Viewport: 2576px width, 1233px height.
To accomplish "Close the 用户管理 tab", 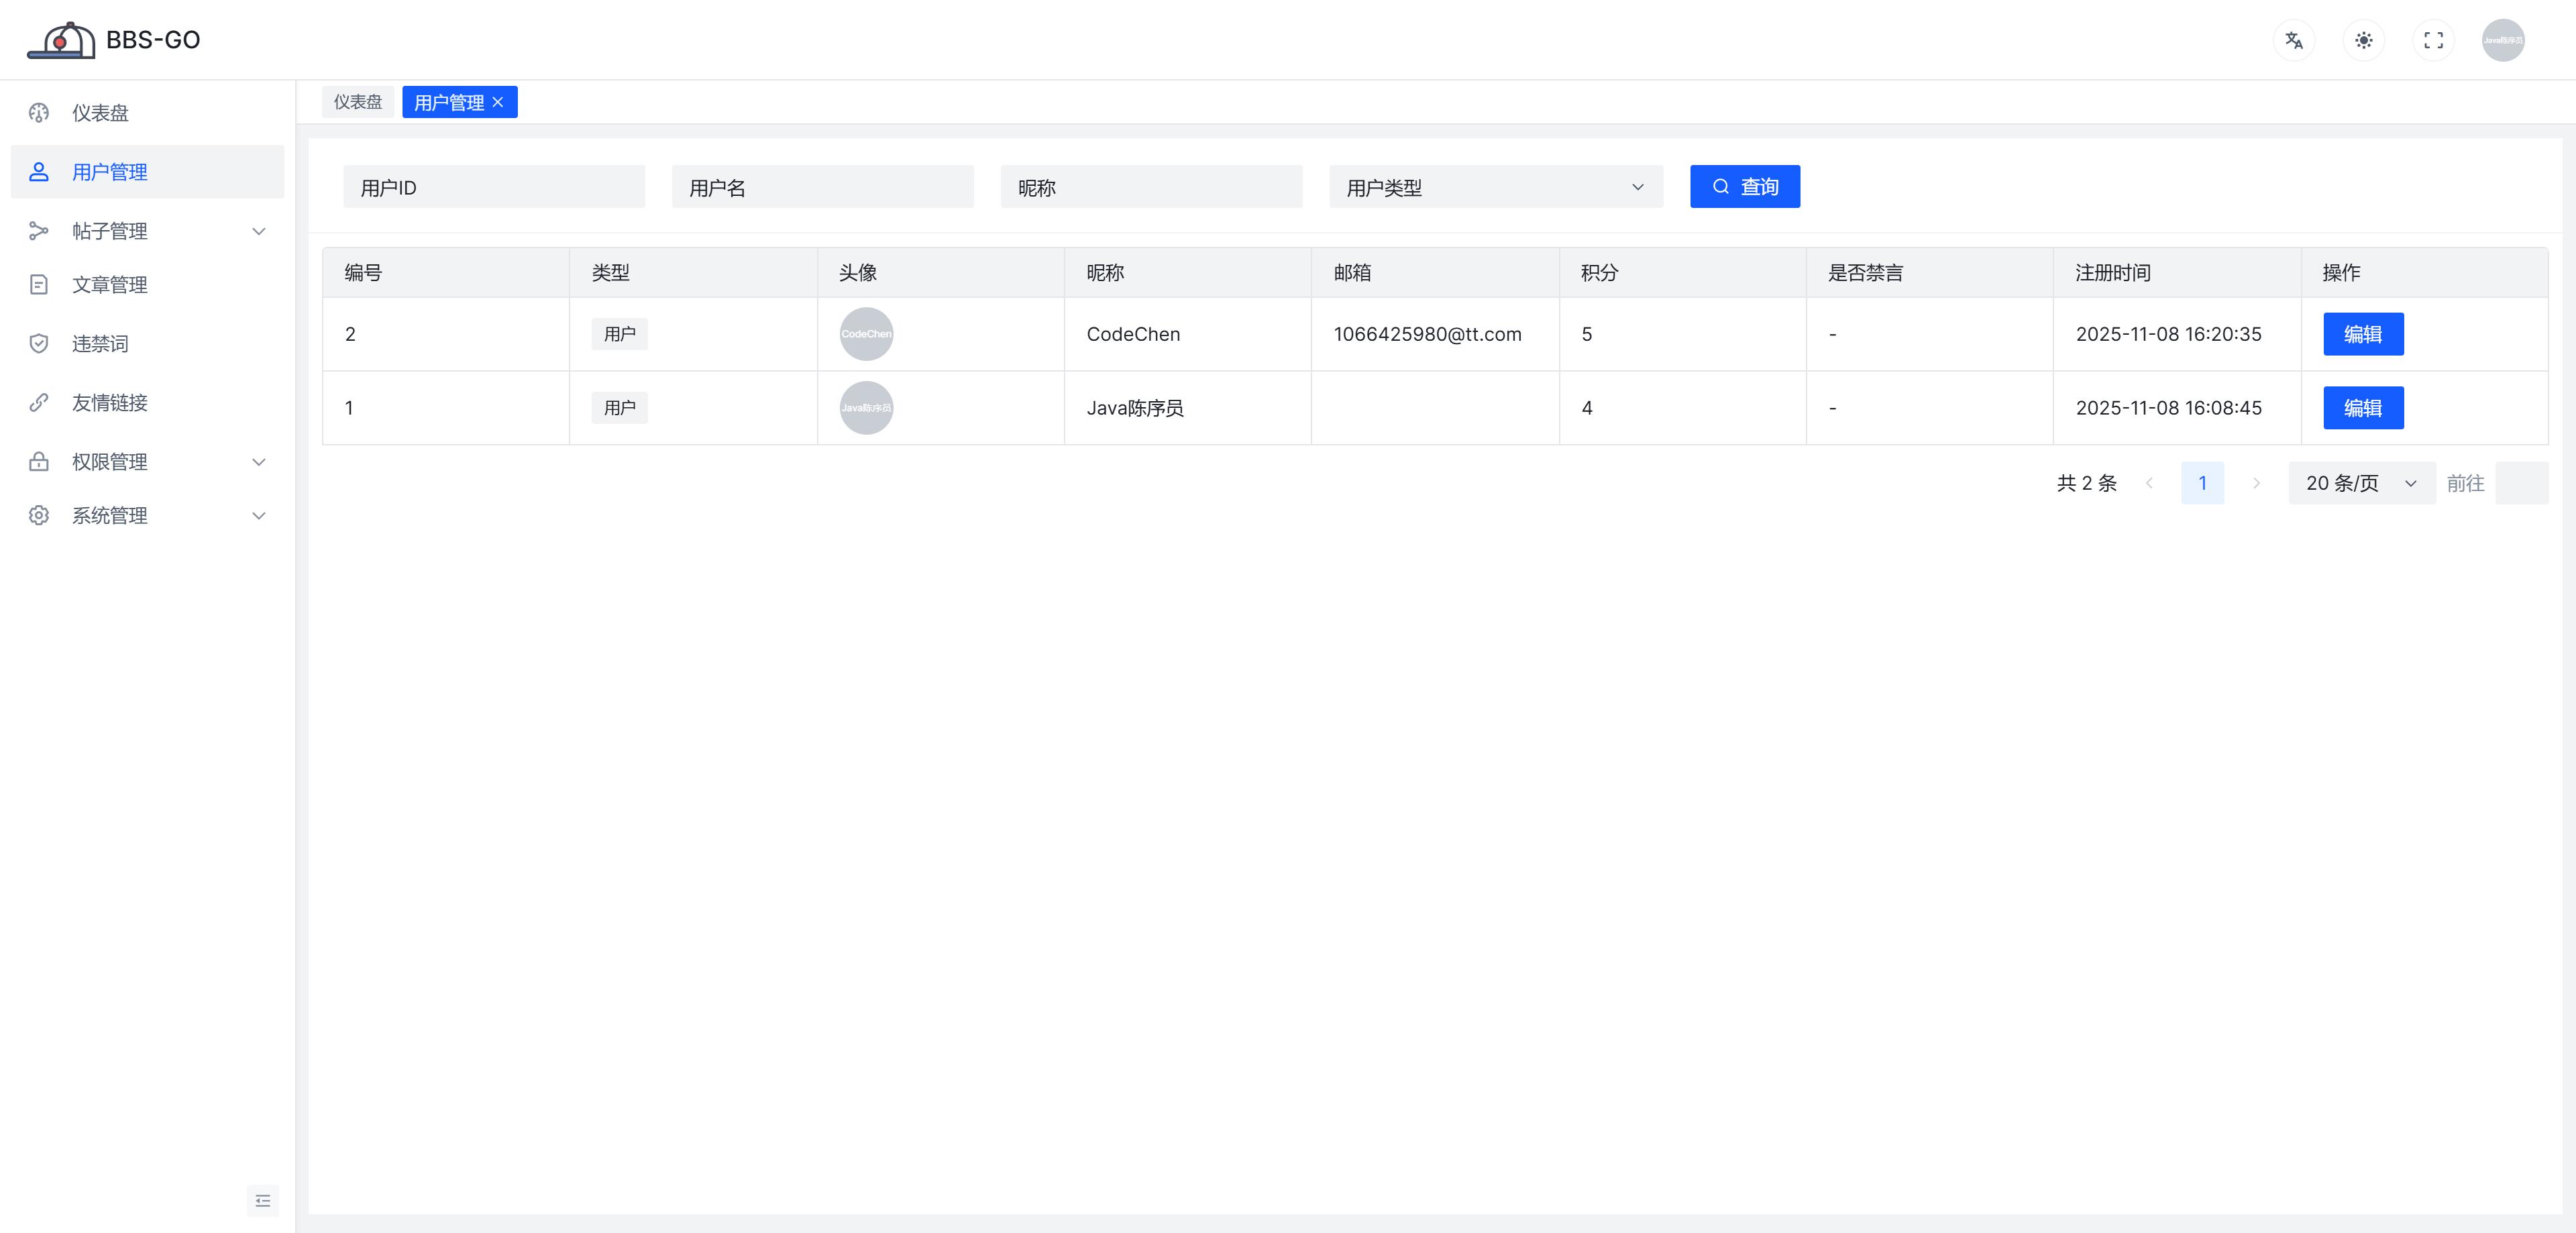I will [498, 102].
